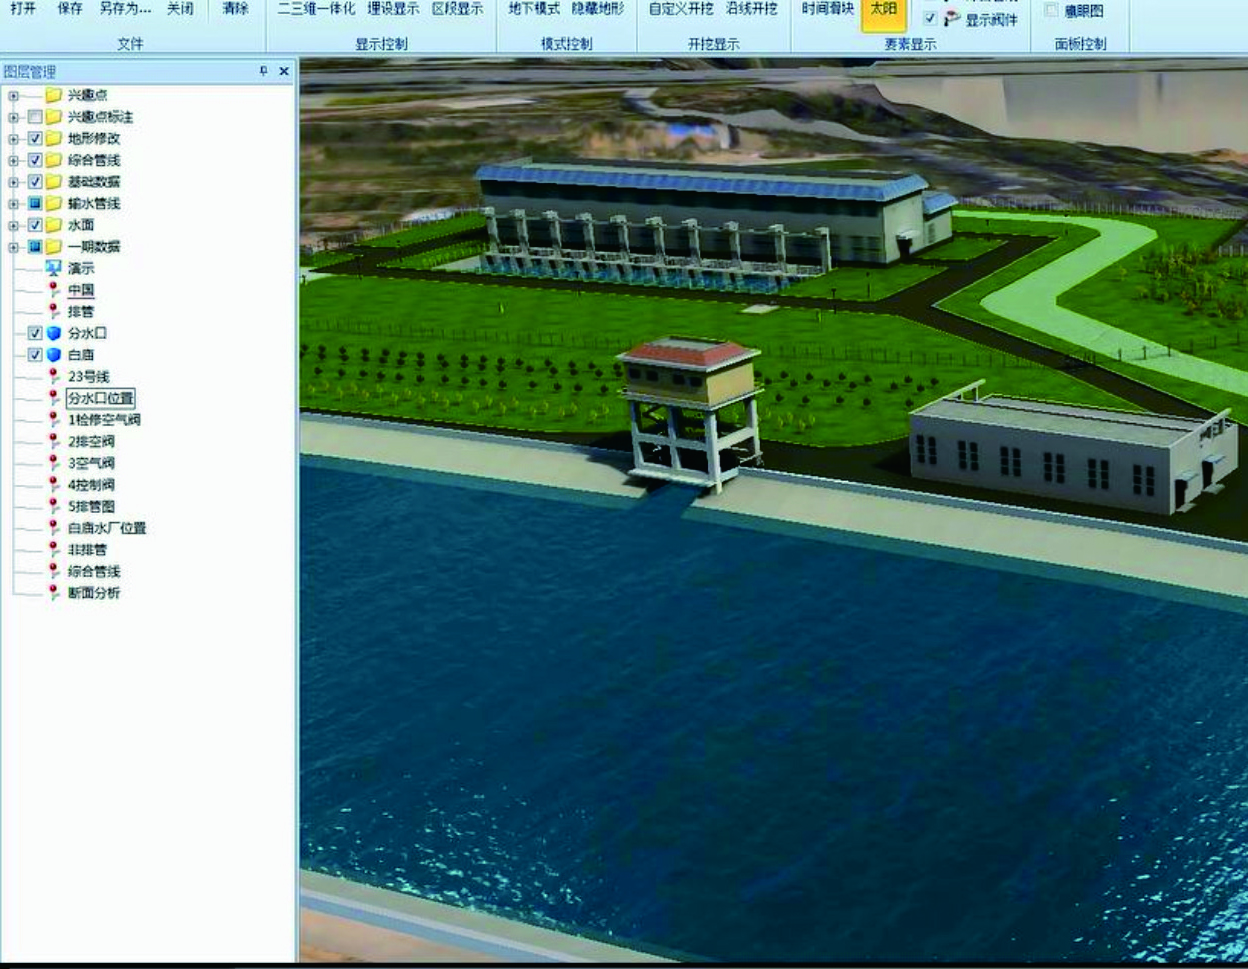Select the 白庙水厂位置 location item
1248x969 pixels.
(x=107, y=528)
